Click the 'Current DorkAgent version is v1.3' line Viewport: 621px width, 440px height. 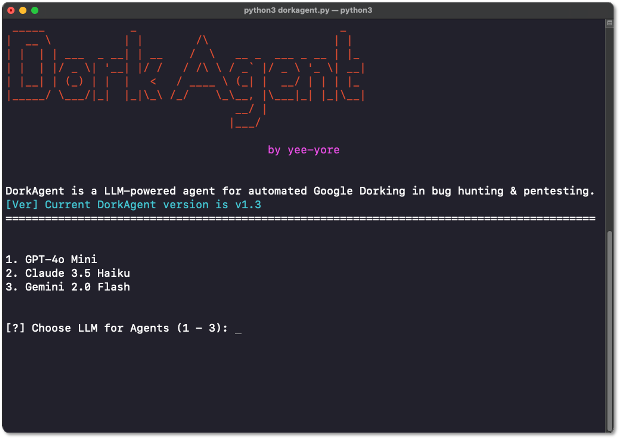click(x=133, y=205)
